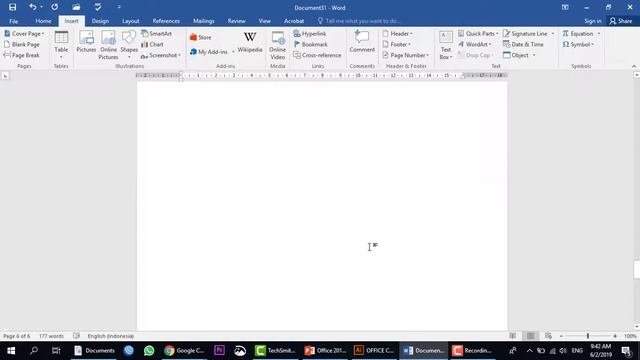640x360 pixels.
Task: Open the Office Store add-ins
Action: coord(200,37)
